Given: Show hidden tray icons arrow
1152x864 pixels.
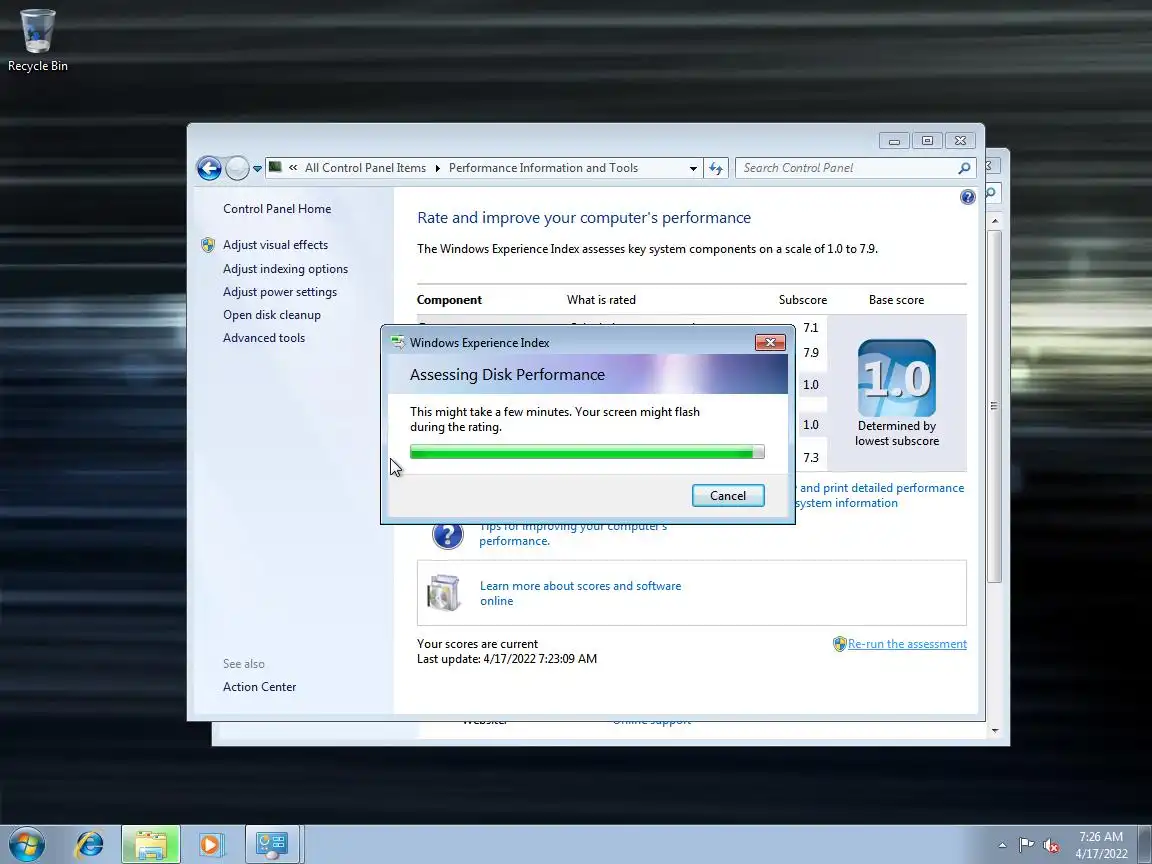Looking at the screenshot, I should 1002,846.
